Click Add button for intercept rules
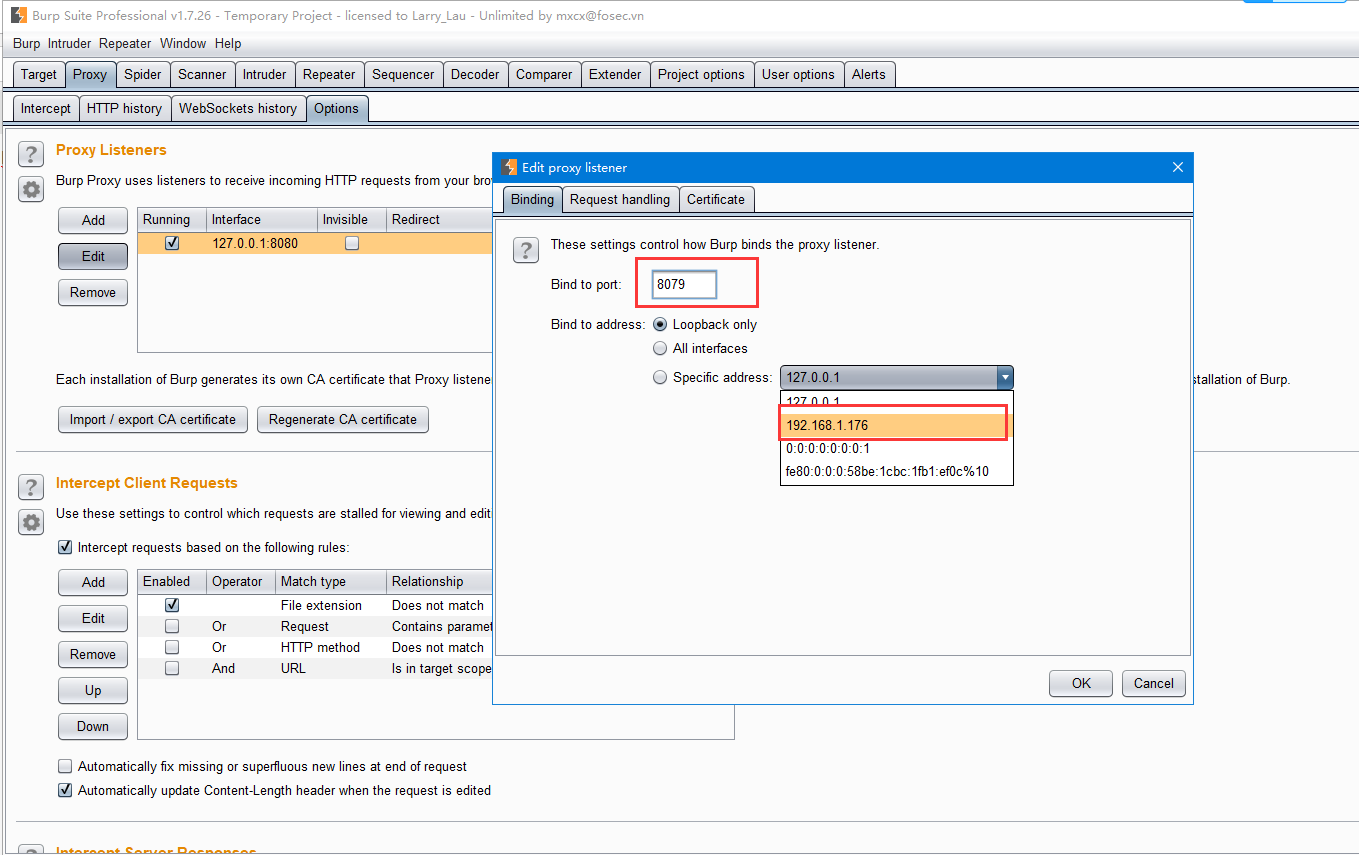Screen dimensions: 1359x855 point(93,582)
